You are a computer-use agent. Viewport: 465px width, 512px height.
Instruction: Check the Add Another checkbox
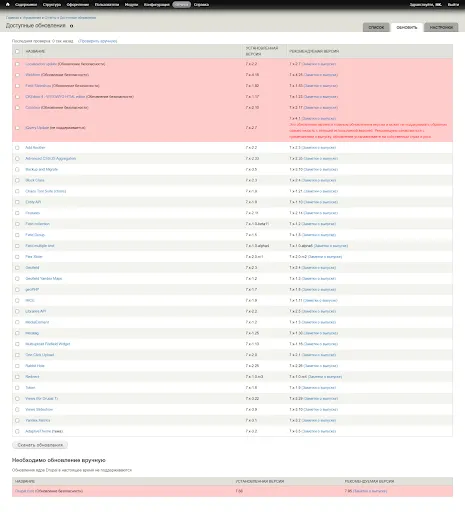click(17, 148)
